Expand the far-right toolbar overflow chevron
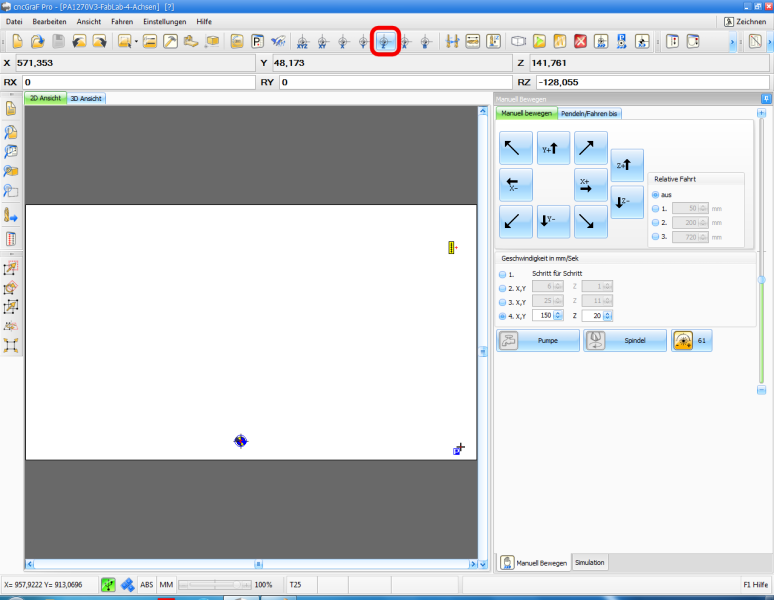 770,42
